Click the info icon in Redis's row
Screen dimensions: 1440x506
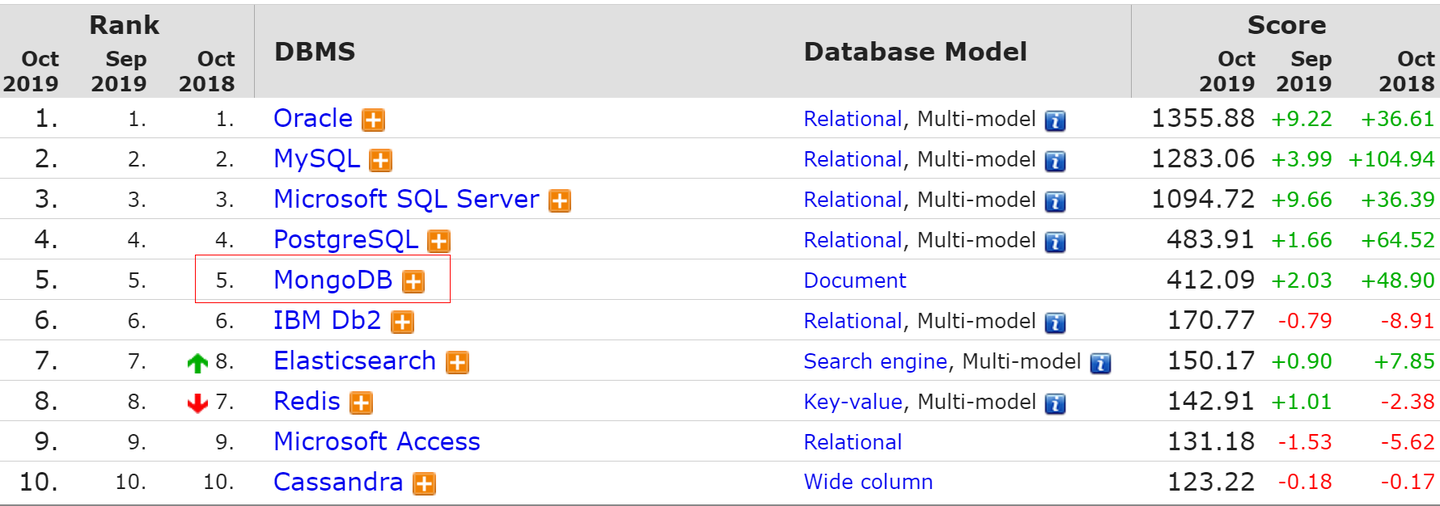coord(1055,404)
